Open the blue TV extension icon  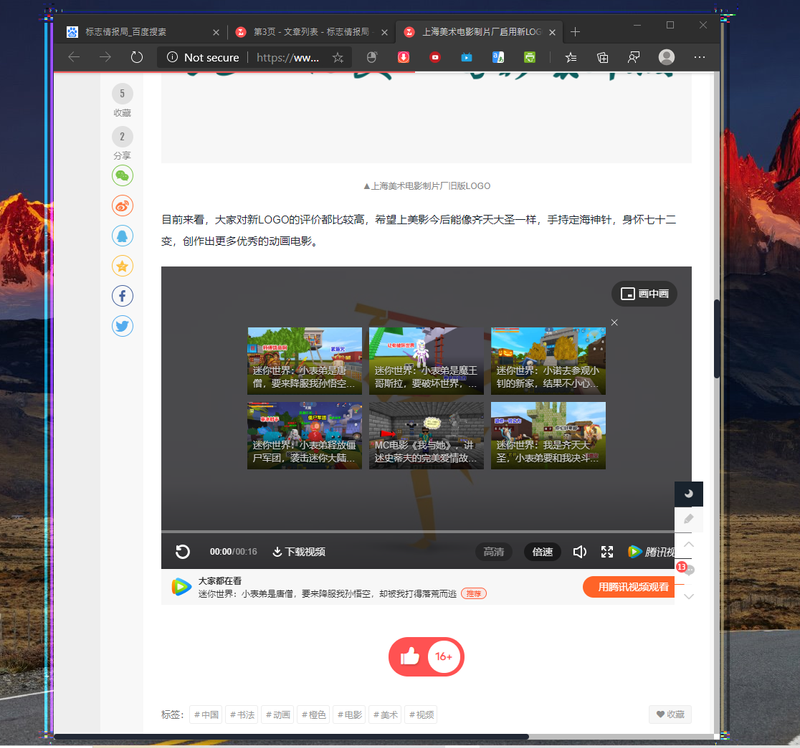point(466,57)
